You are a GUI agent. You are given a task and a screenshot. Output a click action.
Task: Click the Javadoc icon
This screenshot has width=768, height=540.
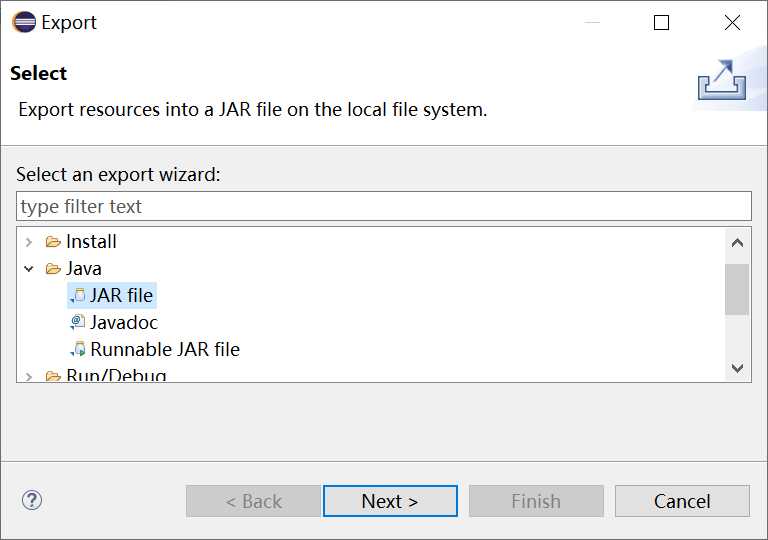click(x=78, y=322)
